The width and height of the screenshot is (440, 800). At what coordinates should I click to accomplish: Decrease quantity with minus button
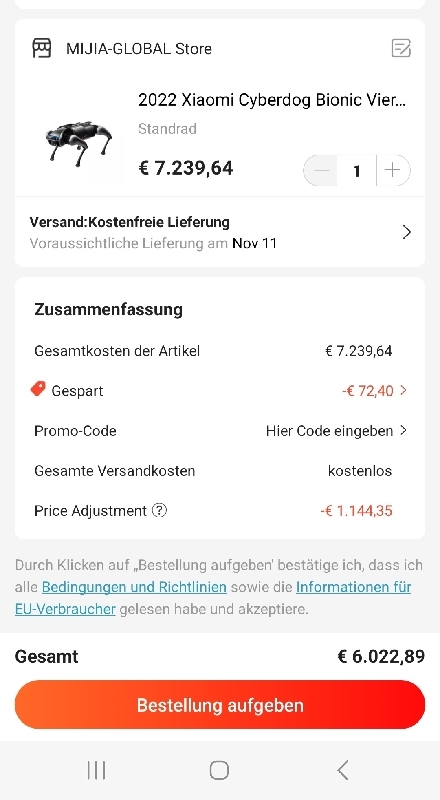pyautogui.click(x=321, y=170)
